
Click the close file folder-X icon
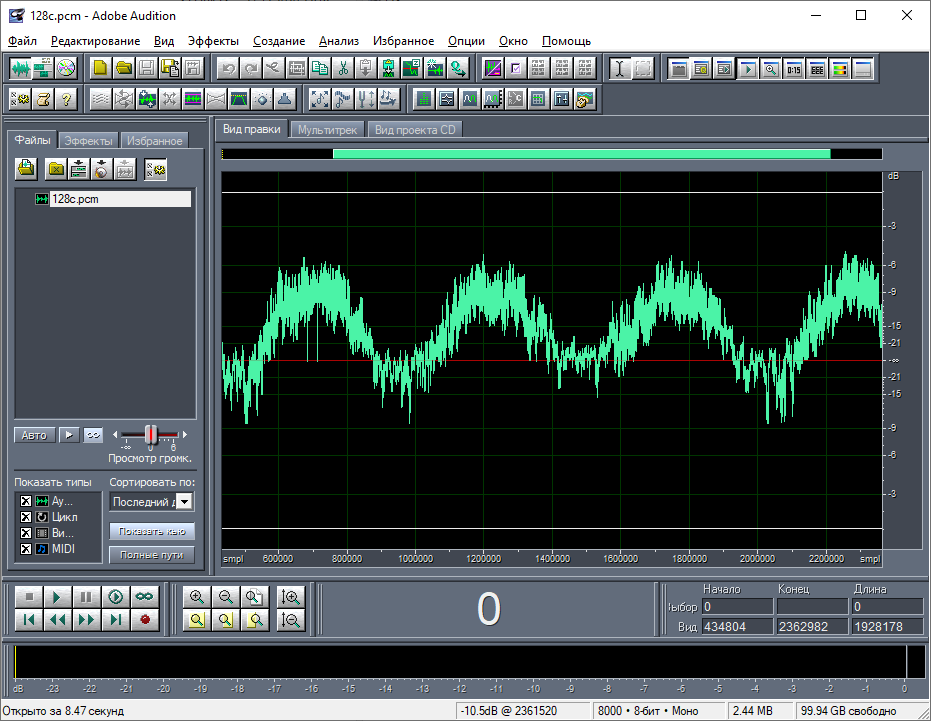pos(56,169)
